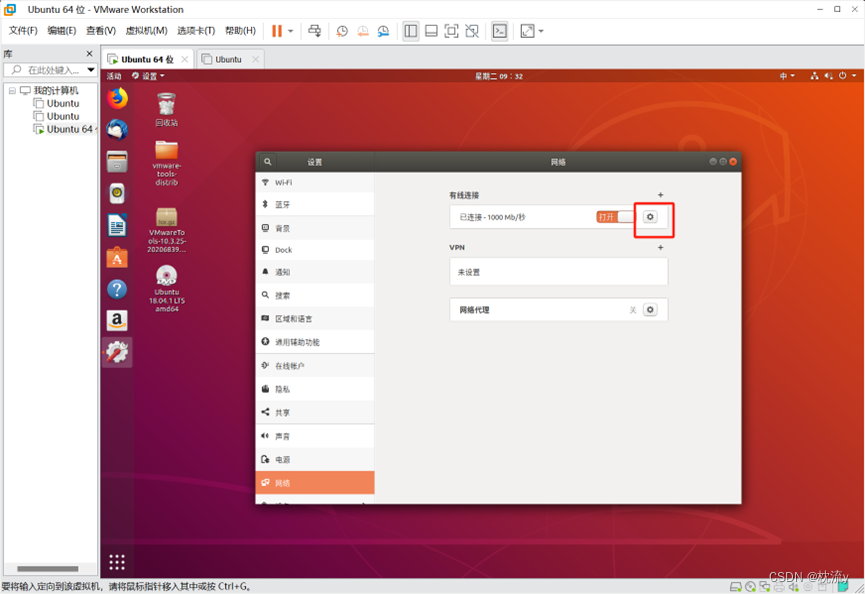Open the 虚拟机(M) menu
Viewport: 865px width, 594px height.
pyautogui.click(x=146, y=30)
